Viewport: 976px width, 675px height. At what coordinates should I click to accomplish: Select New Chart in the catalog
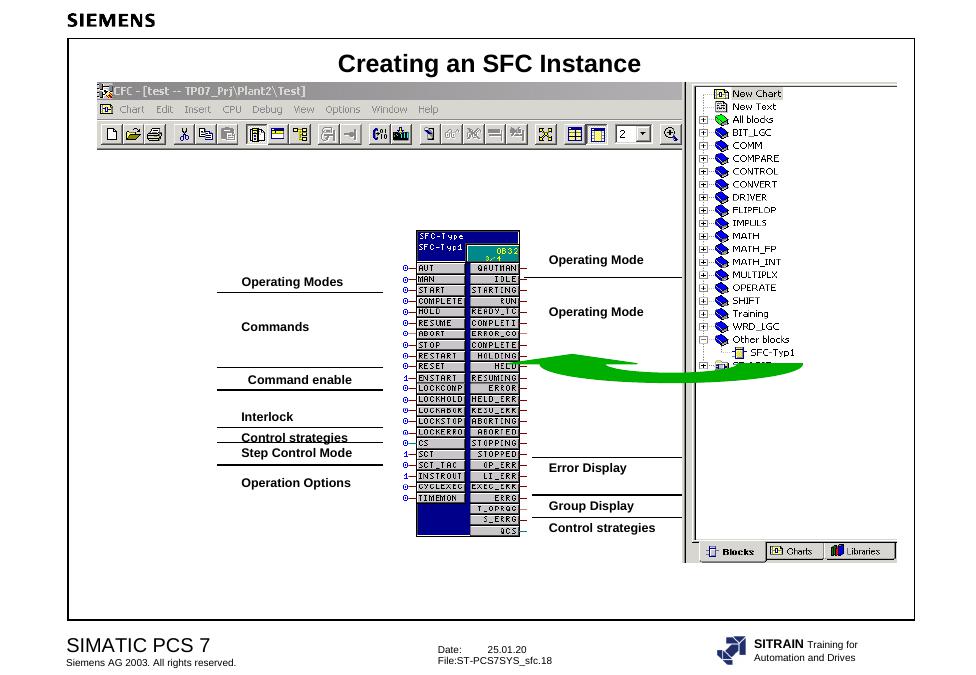click(x=756, y=93)
